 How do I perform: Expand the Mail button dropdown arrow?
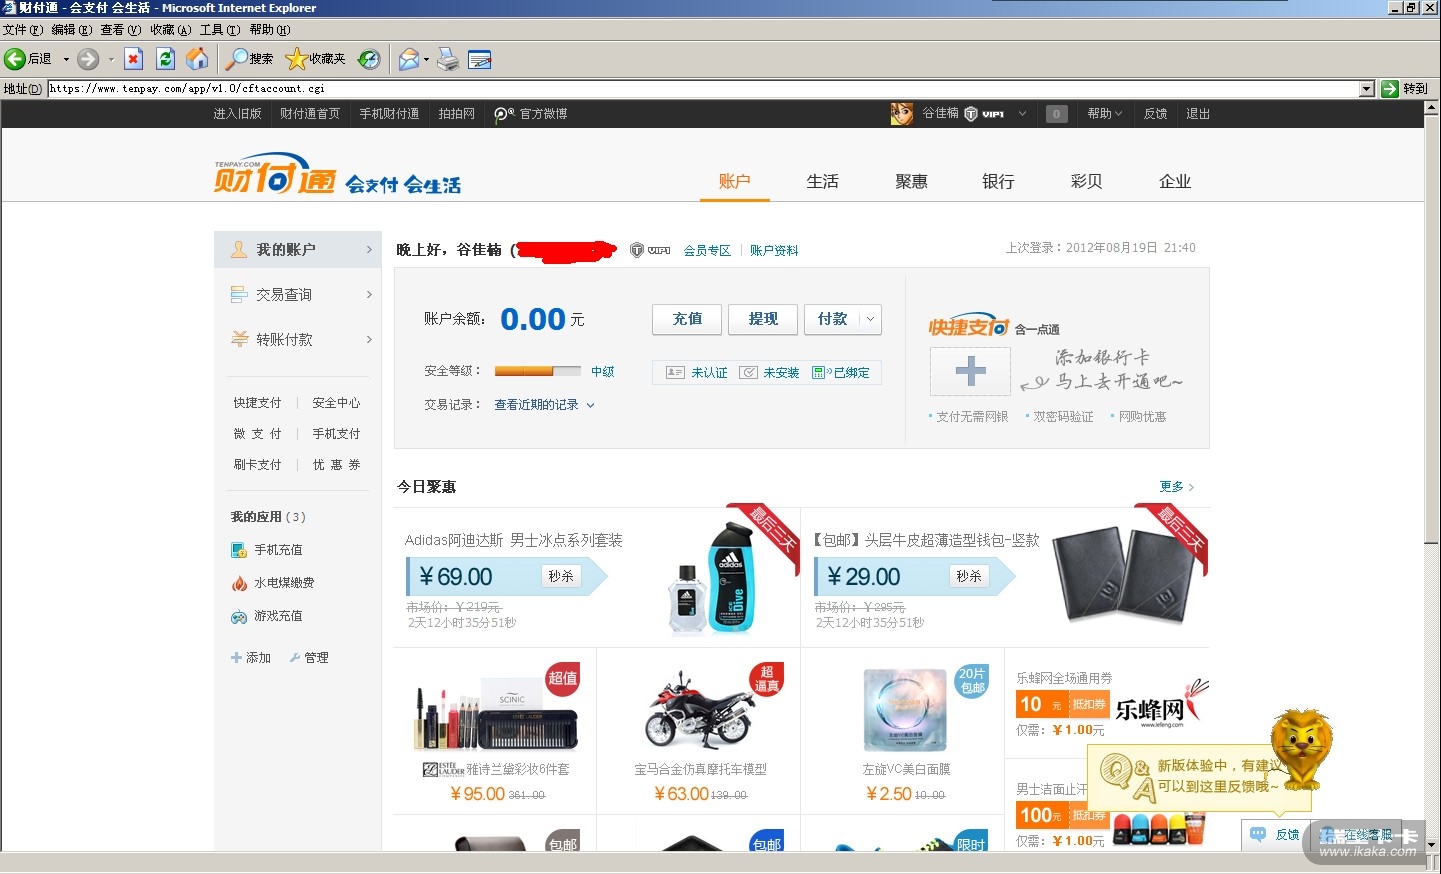point(426,59)
